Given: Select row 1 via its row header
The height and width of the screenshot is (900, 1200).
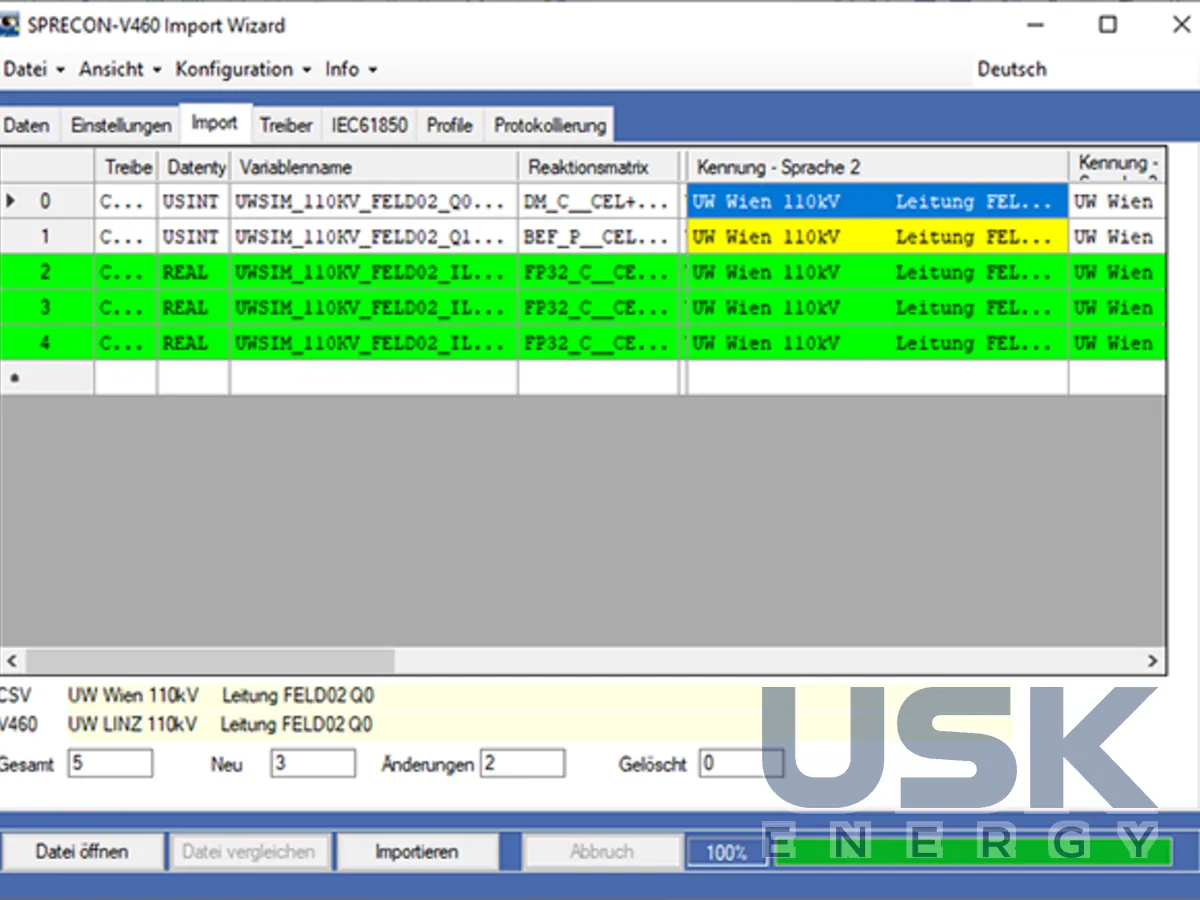Looking at the screenshot, I should 47,237.
